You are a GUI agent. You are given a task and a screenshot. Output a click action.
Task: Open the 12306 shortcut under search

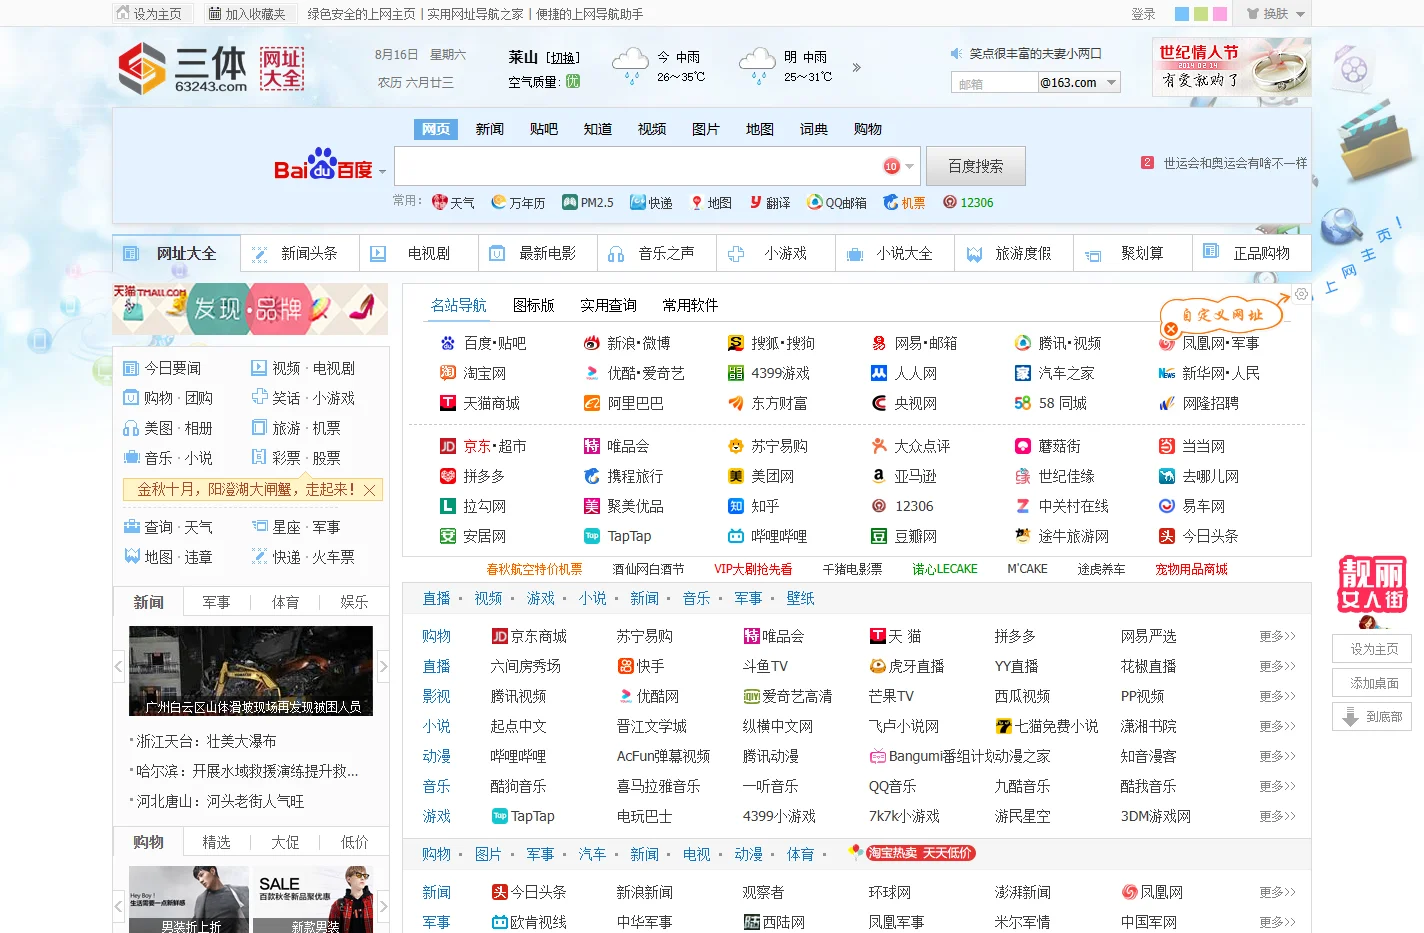click(x=968, y=202)
